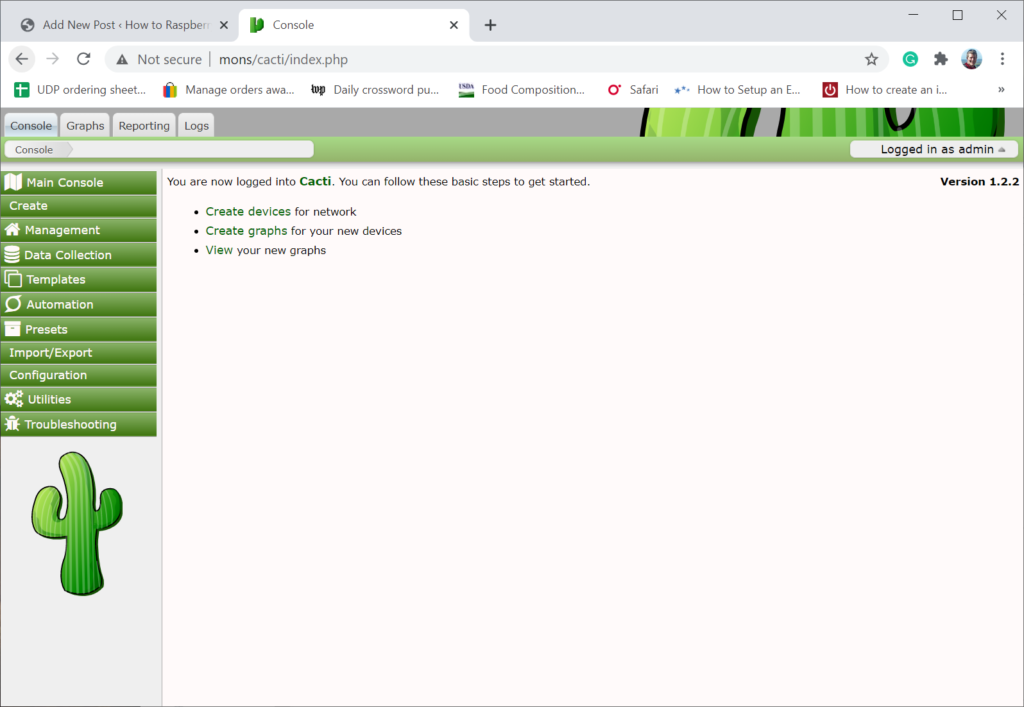Open the Main Console menu item
1024x707 pixels.
click(79, 182)
